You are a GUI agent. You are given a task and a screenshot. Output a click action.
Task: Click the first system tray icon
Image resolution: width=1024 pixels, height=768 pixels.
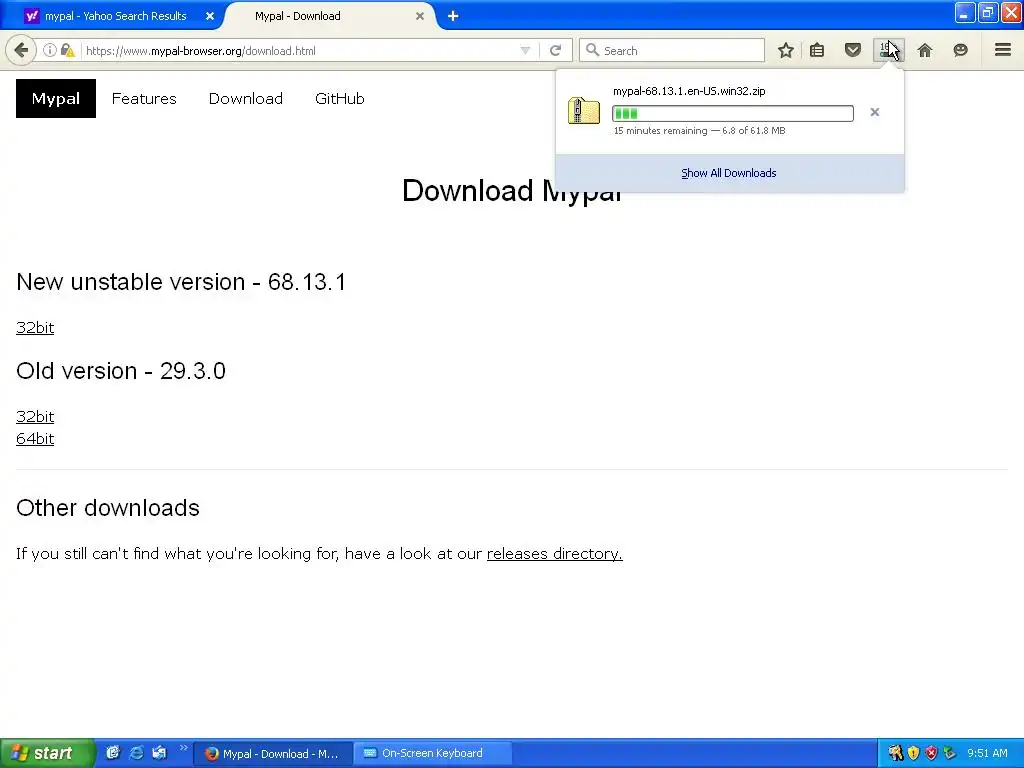(895, 753)
